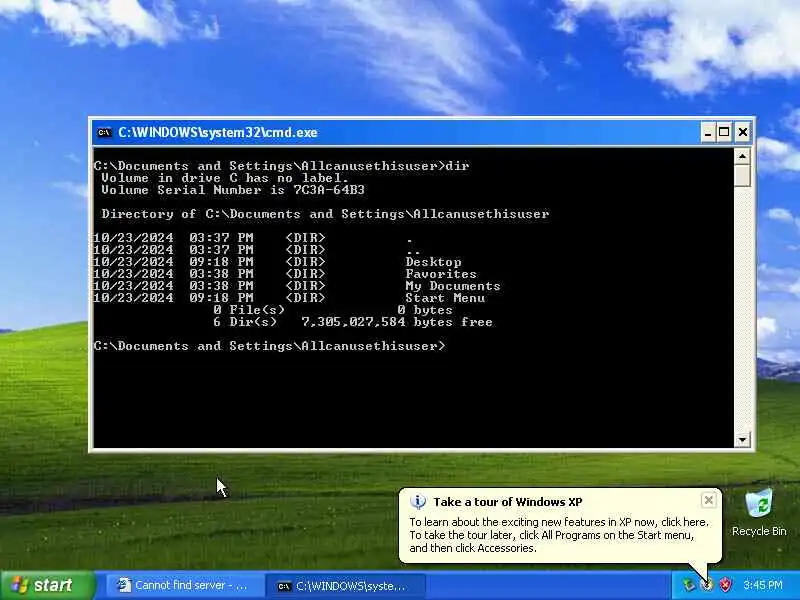Click the '7,305,027,584 bytes free' text
The width and height of the screenshot is (800, 600).
tap(396, 322)
